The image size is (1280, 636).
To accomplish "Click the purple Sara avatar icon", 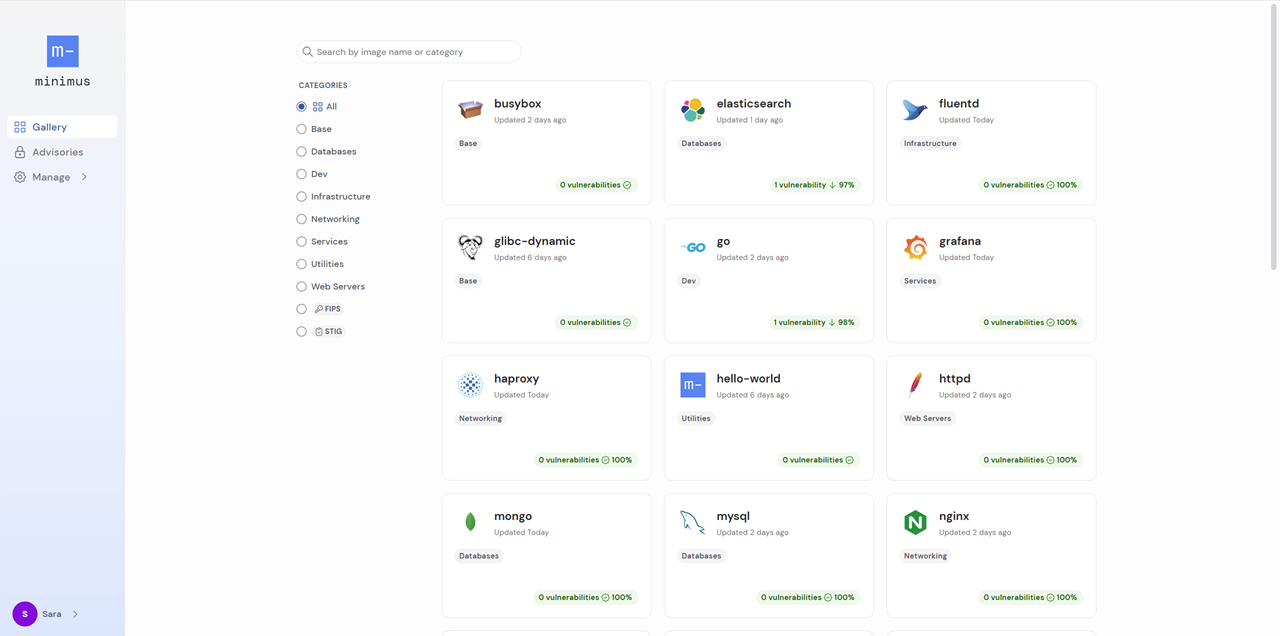I will (x=25, y=614).
